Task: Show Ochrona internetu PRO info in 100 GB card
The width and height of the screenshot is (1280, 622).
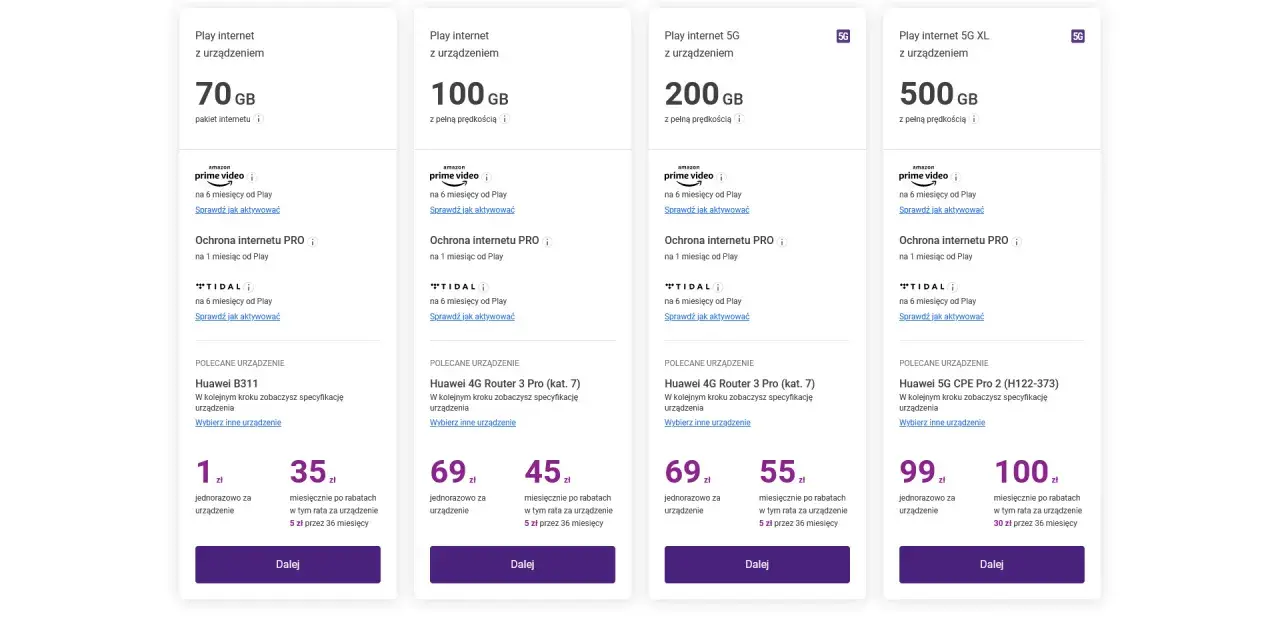Action: point(547,241)
